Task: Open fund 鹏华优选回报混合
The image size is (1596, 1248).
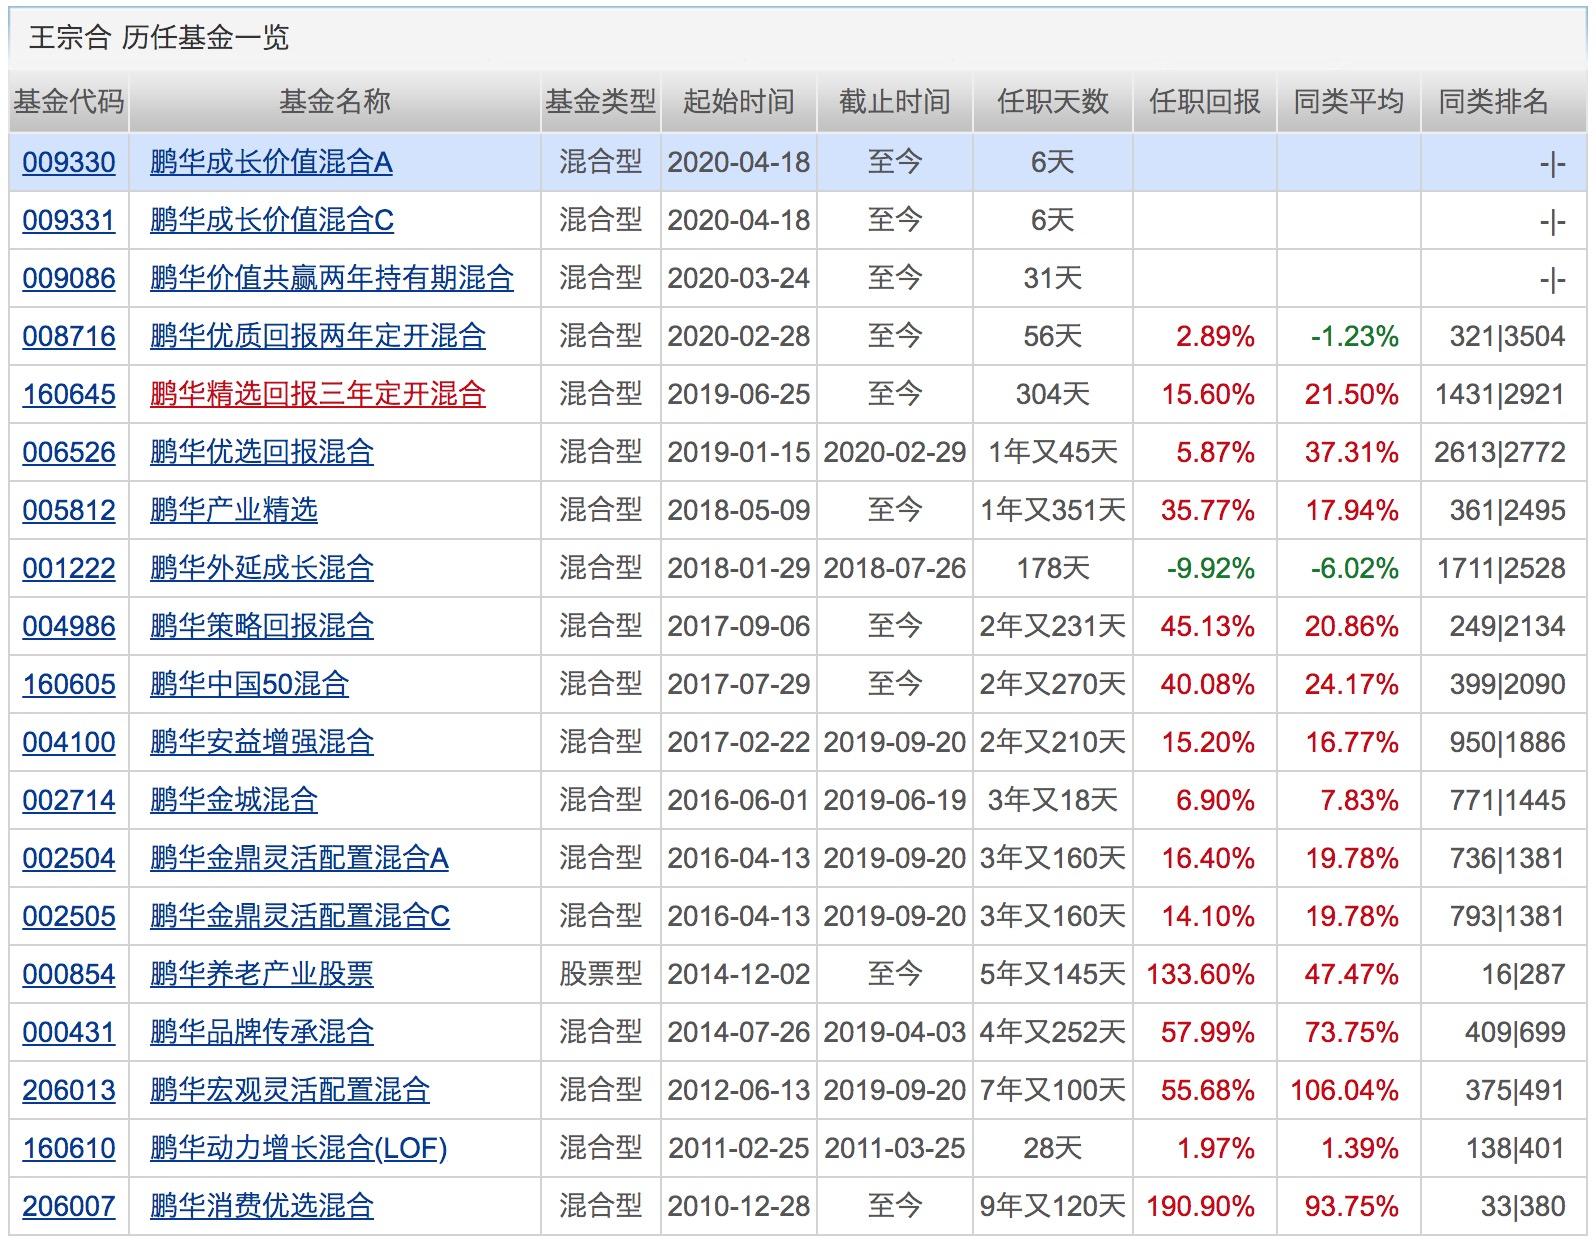Action: 262,452
